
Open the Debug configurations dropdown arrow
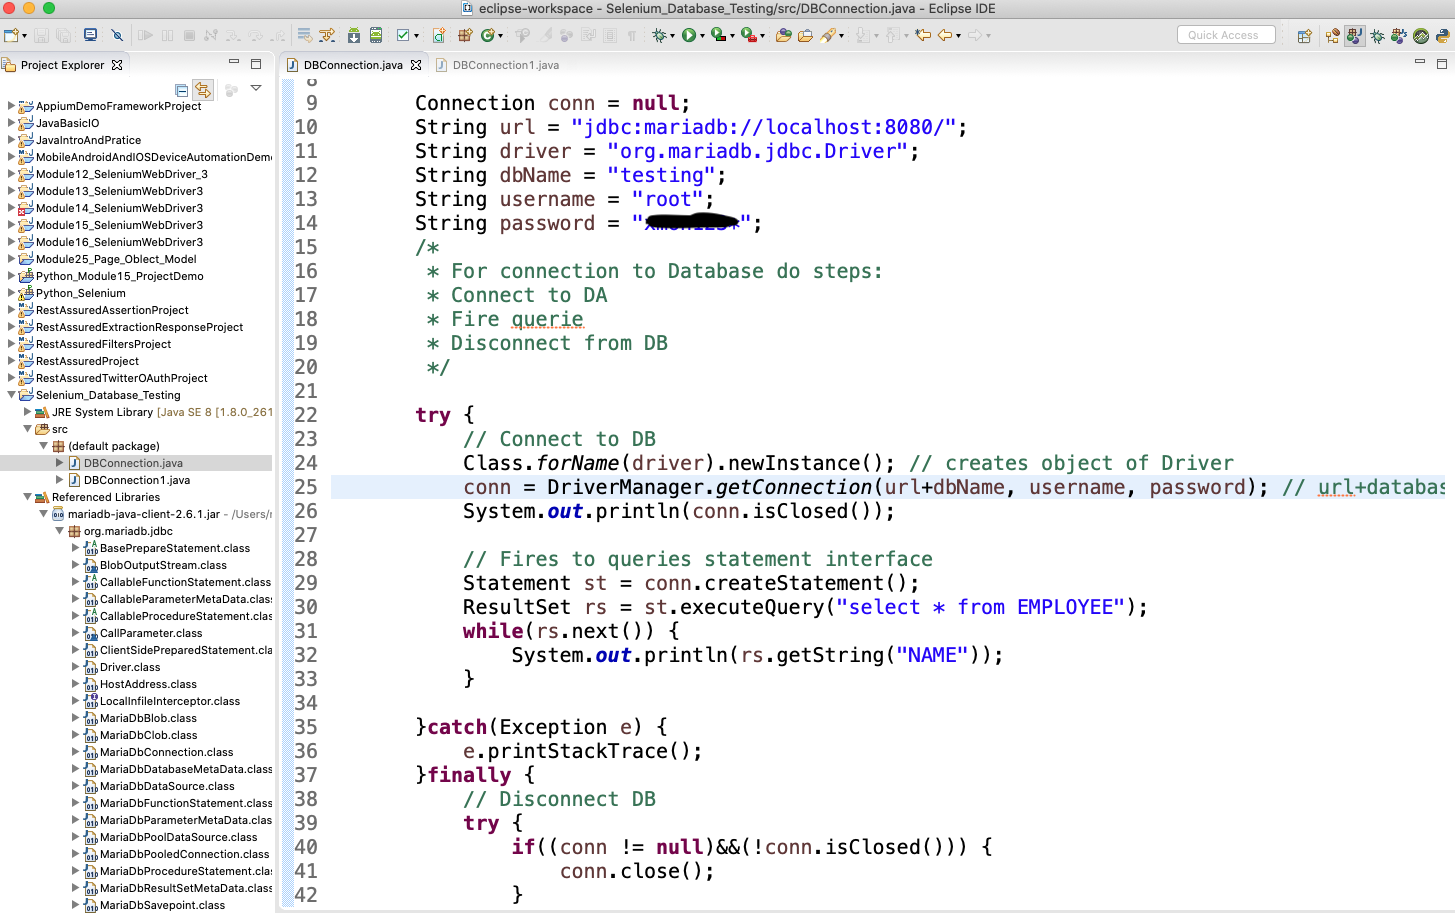click(672, 36)
